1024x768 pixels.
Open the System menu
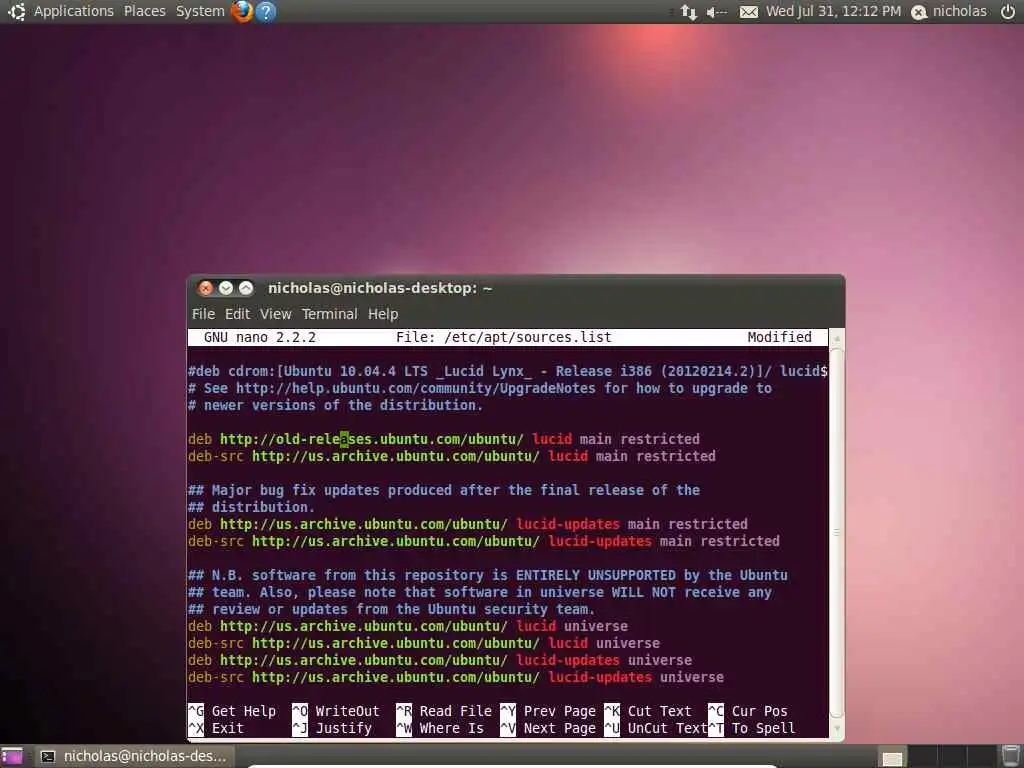coord(200,11)
